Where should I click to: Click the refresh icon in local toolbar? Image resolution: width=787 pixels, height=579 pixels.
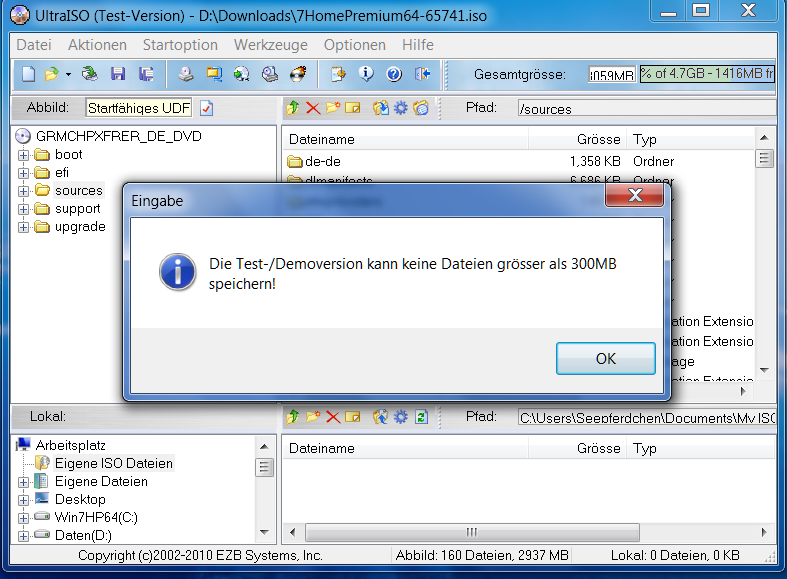pos(421,416)
